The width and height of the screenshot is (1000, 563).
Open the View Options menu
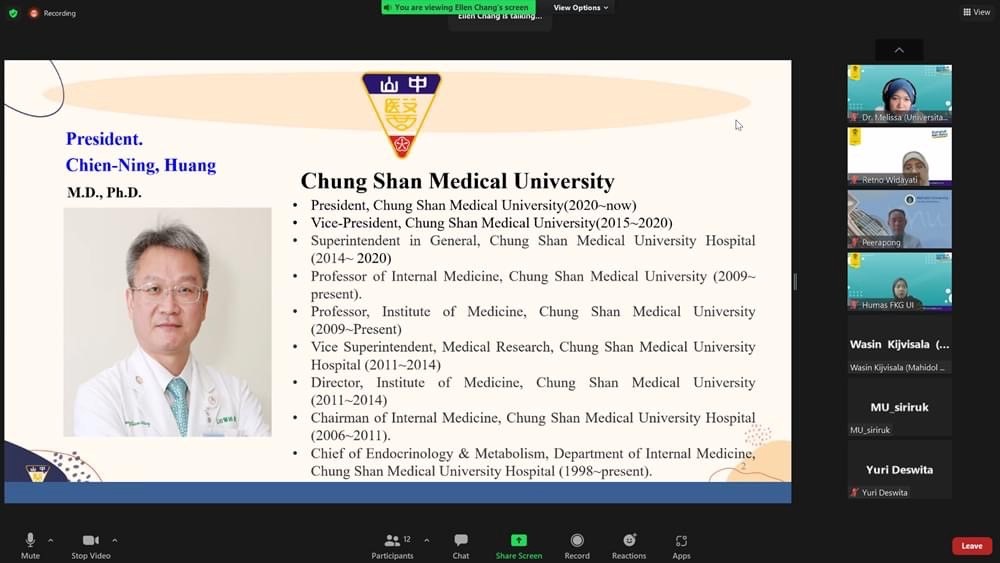(581, 8)
